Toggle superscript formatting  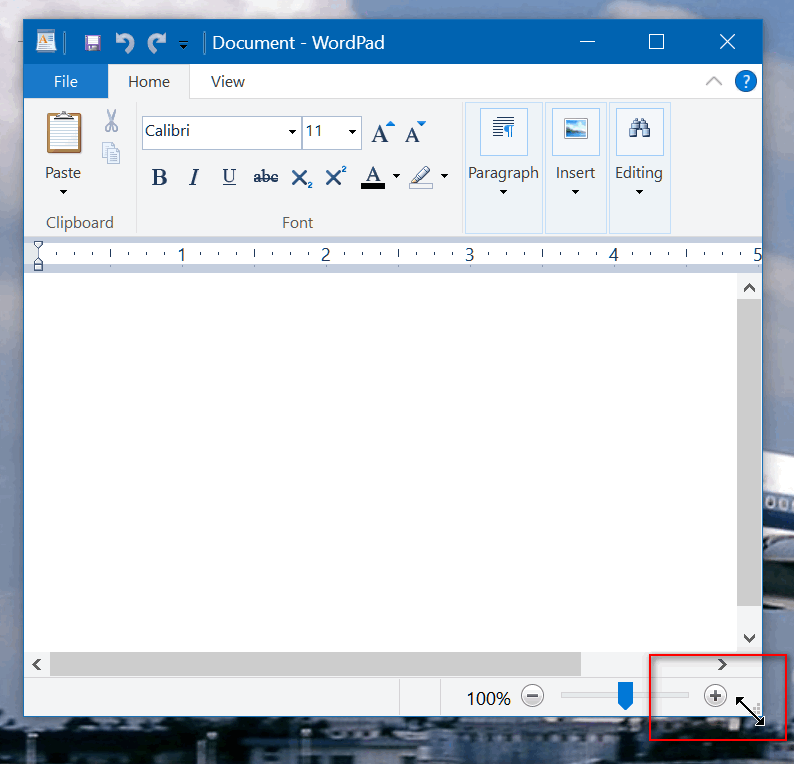336,176
